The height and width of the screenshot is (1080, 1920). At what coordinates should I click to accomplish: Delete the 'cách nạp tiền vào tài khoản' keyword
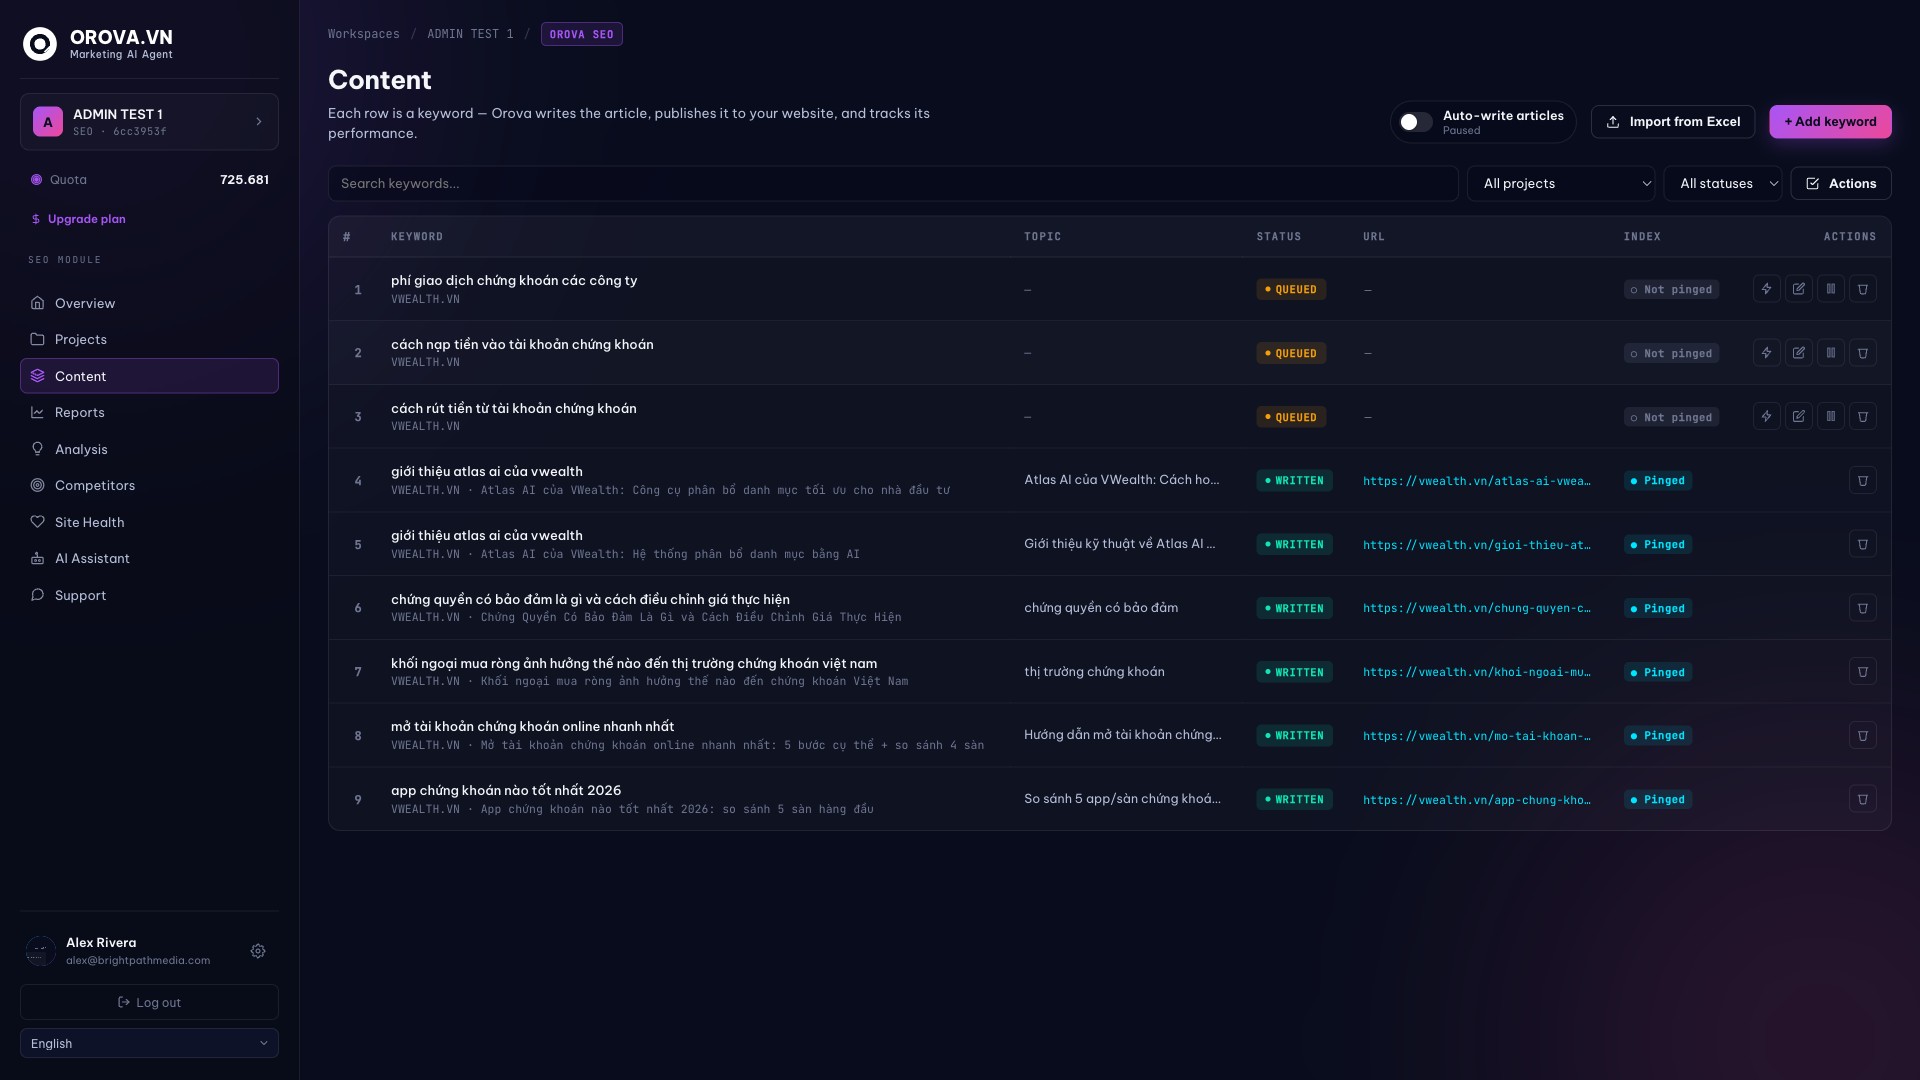click(1863, 353)
